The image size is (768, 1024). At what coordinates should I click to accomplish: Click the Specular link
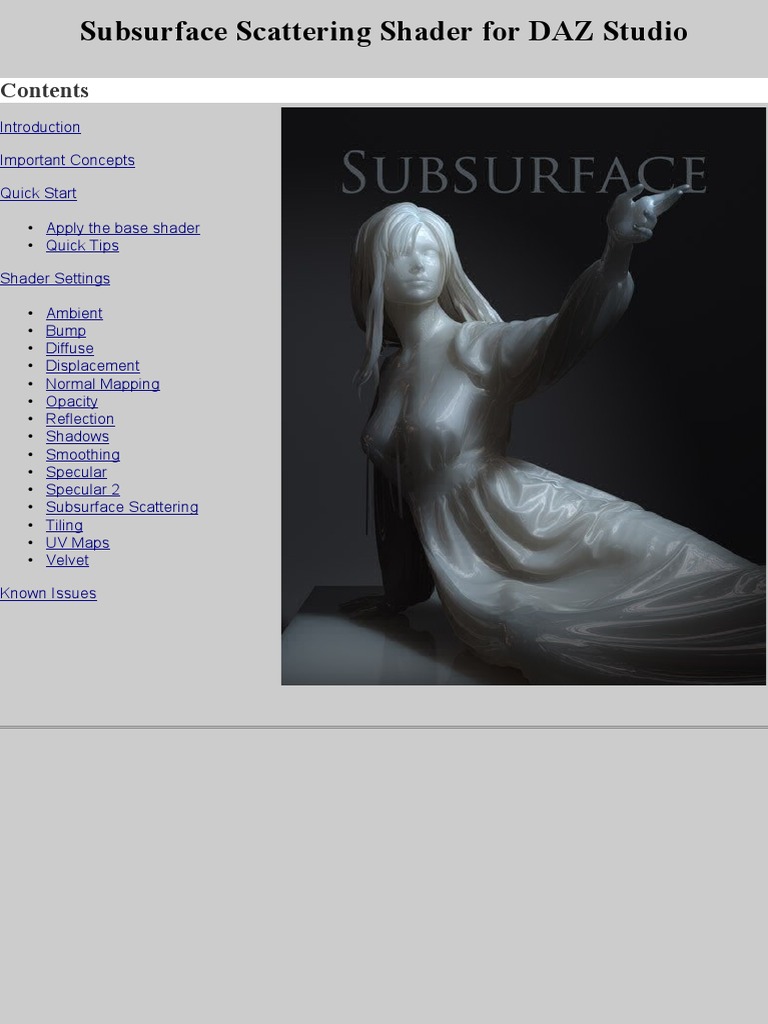[76, 472]
